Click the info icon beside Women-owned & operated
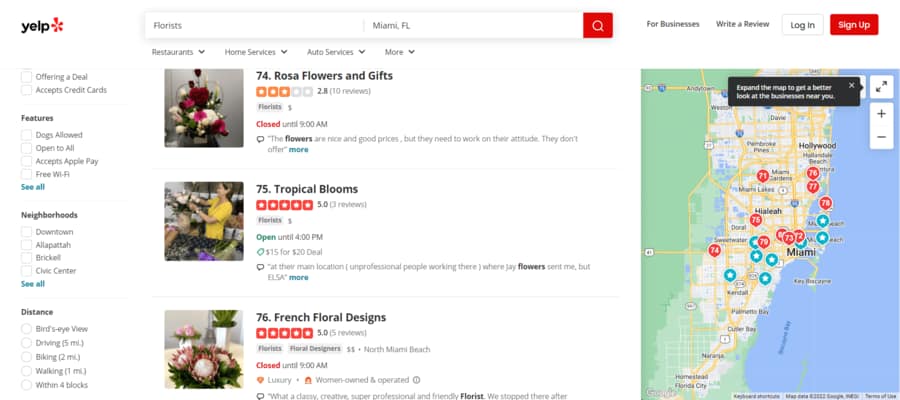The height and width of the screenshot is (400, 900). (416, 380)
